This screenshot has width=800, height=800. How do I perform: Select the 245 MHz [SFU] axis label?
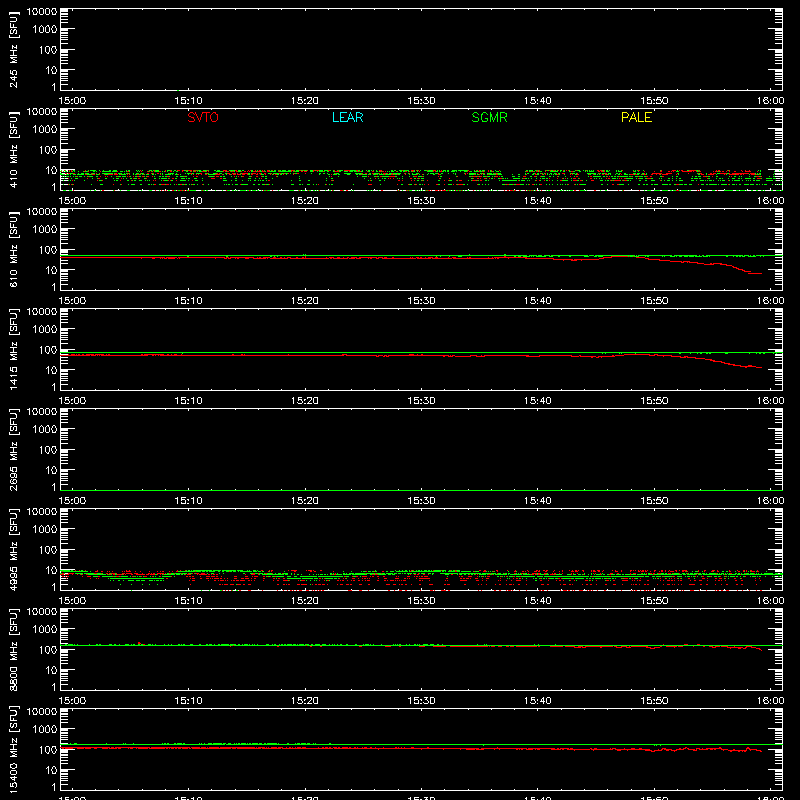click(14, 49)
